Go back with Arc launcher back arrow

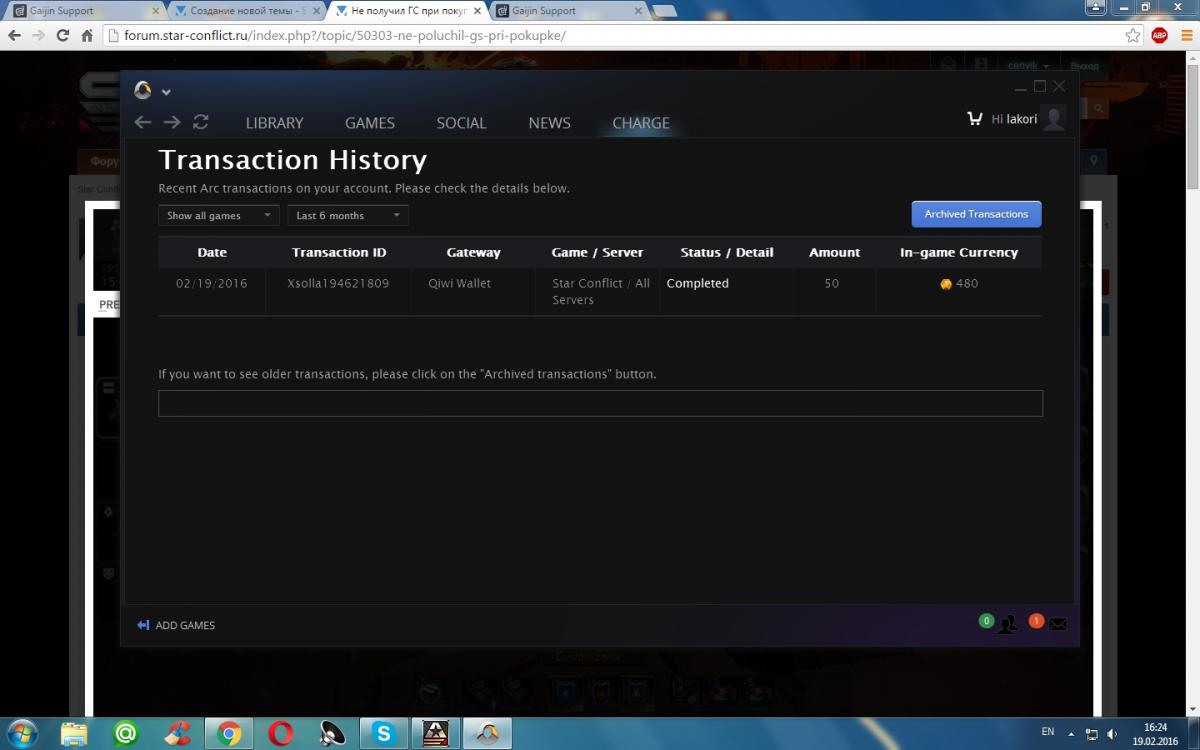click(143, 121)
